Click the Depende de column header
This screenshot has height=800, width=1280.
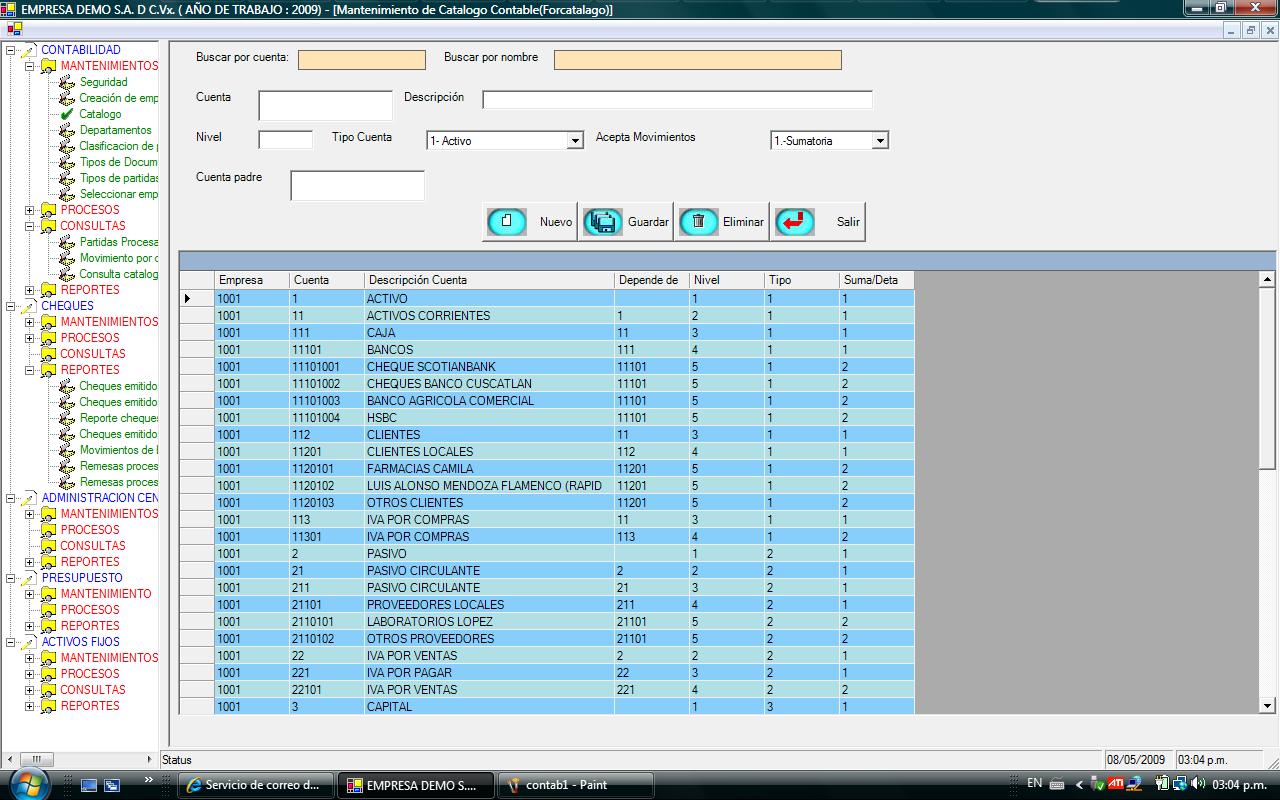[x=651, y=280]
